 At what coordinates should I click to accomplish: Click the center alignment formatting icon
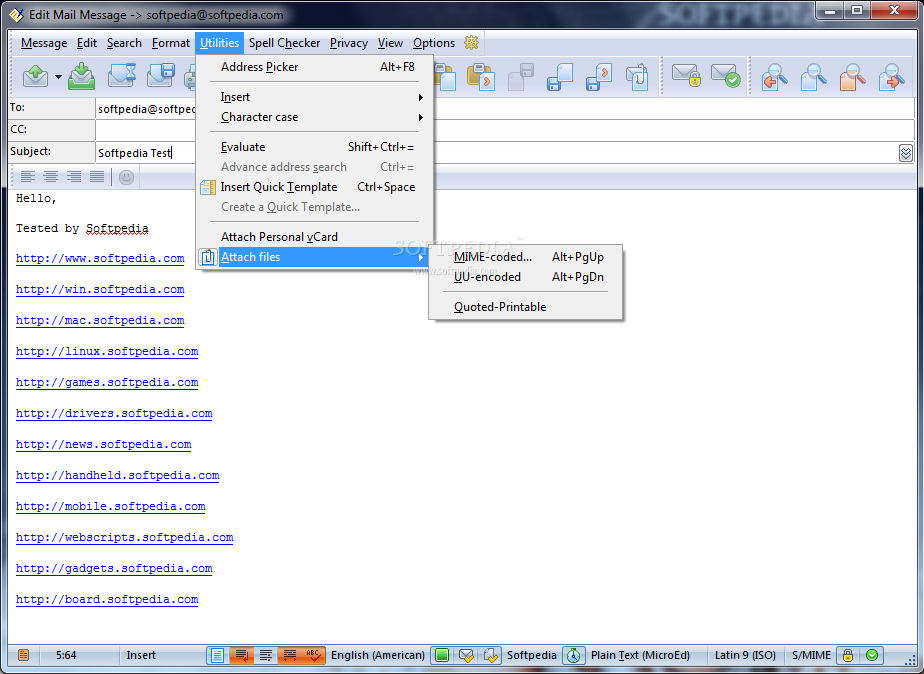click(x=51, y=176)
